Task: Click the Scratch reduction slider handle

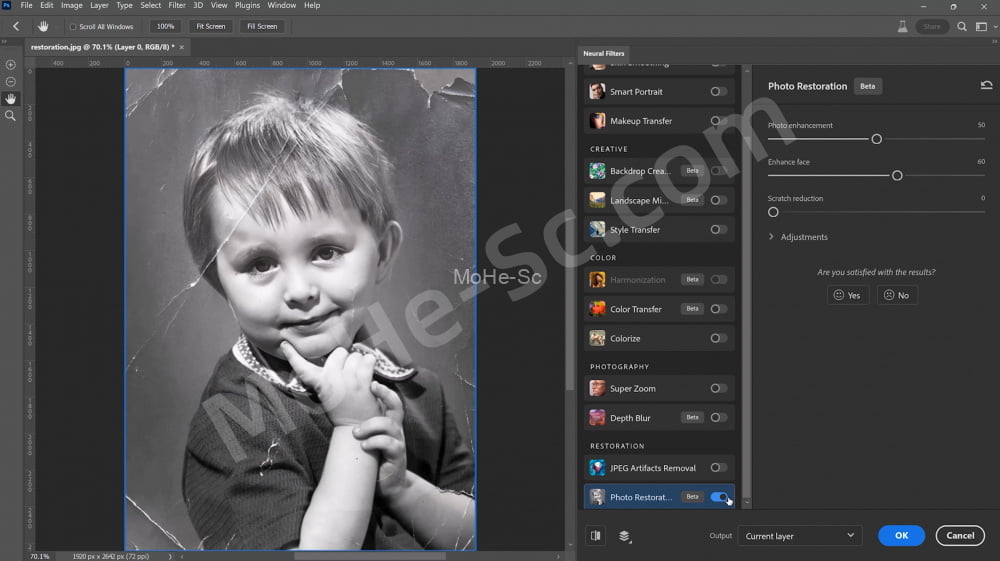Action: click(x=773, y=212)
